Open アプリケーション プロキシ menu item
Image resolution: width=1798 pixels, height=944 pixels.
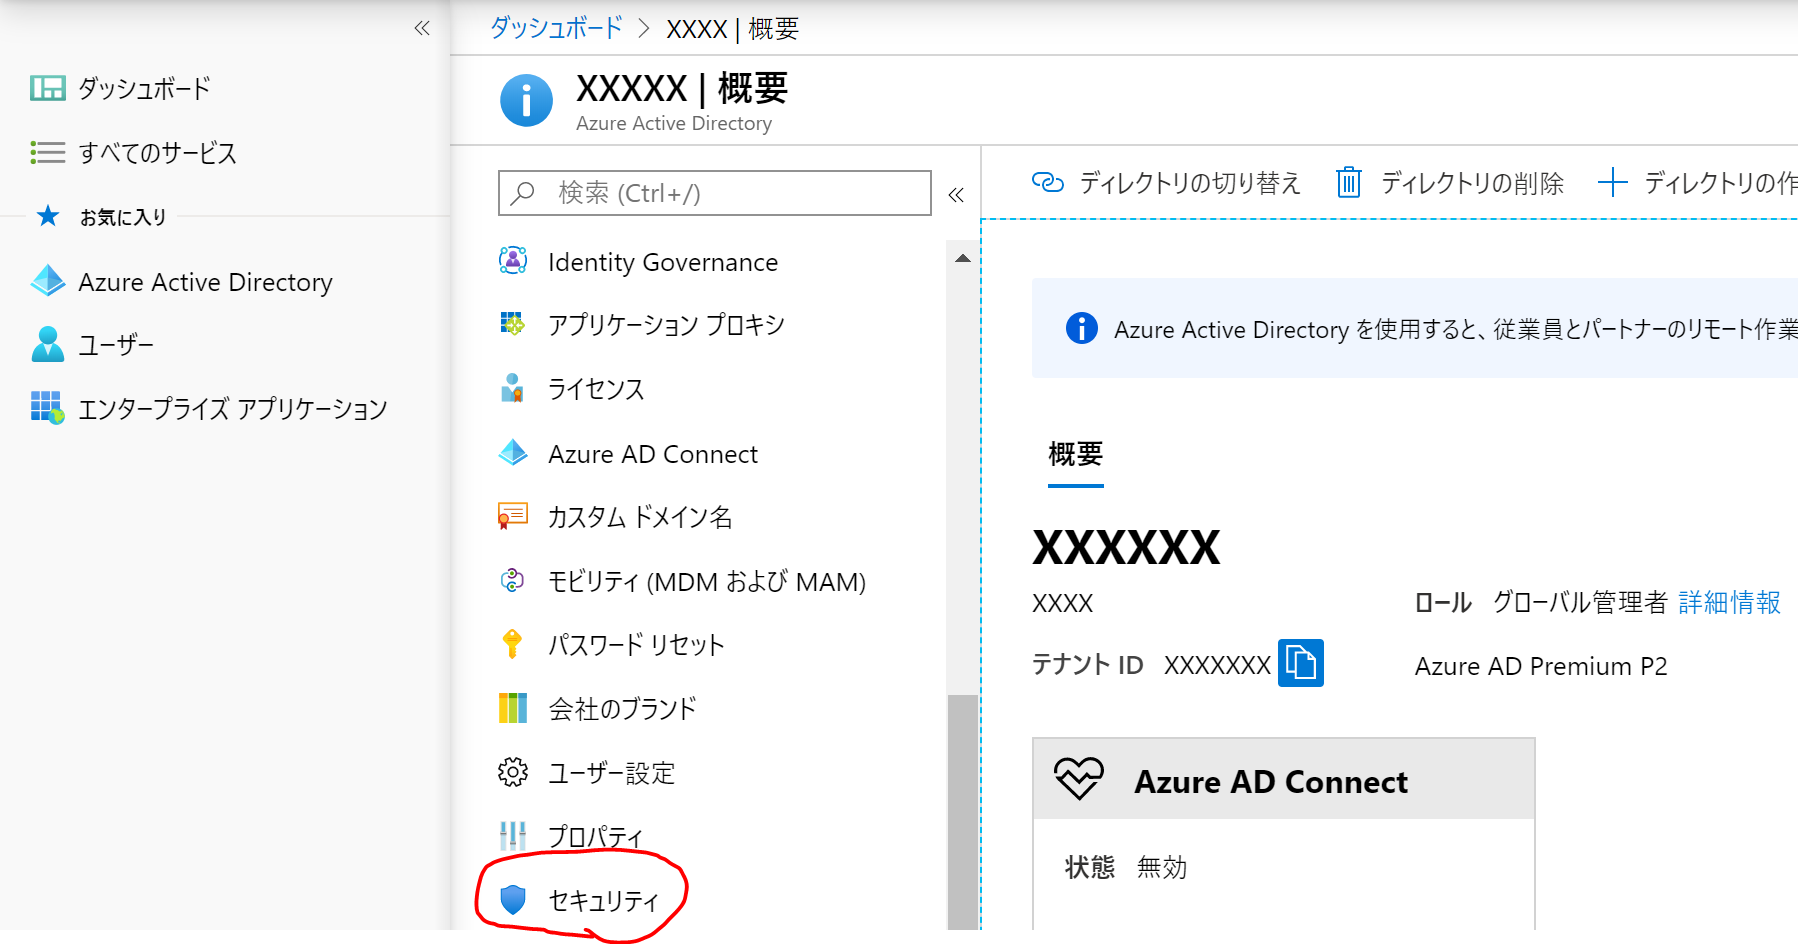click(667, 325)
